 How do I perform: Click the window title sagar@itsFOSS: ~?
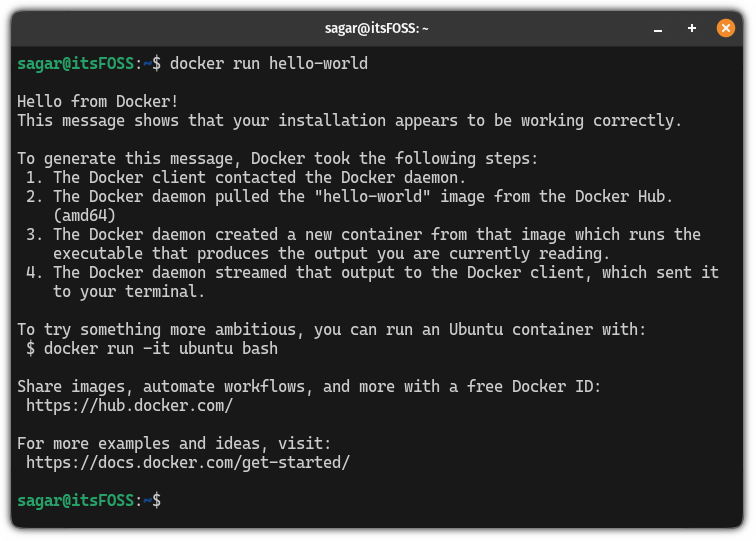click(377, 29)
